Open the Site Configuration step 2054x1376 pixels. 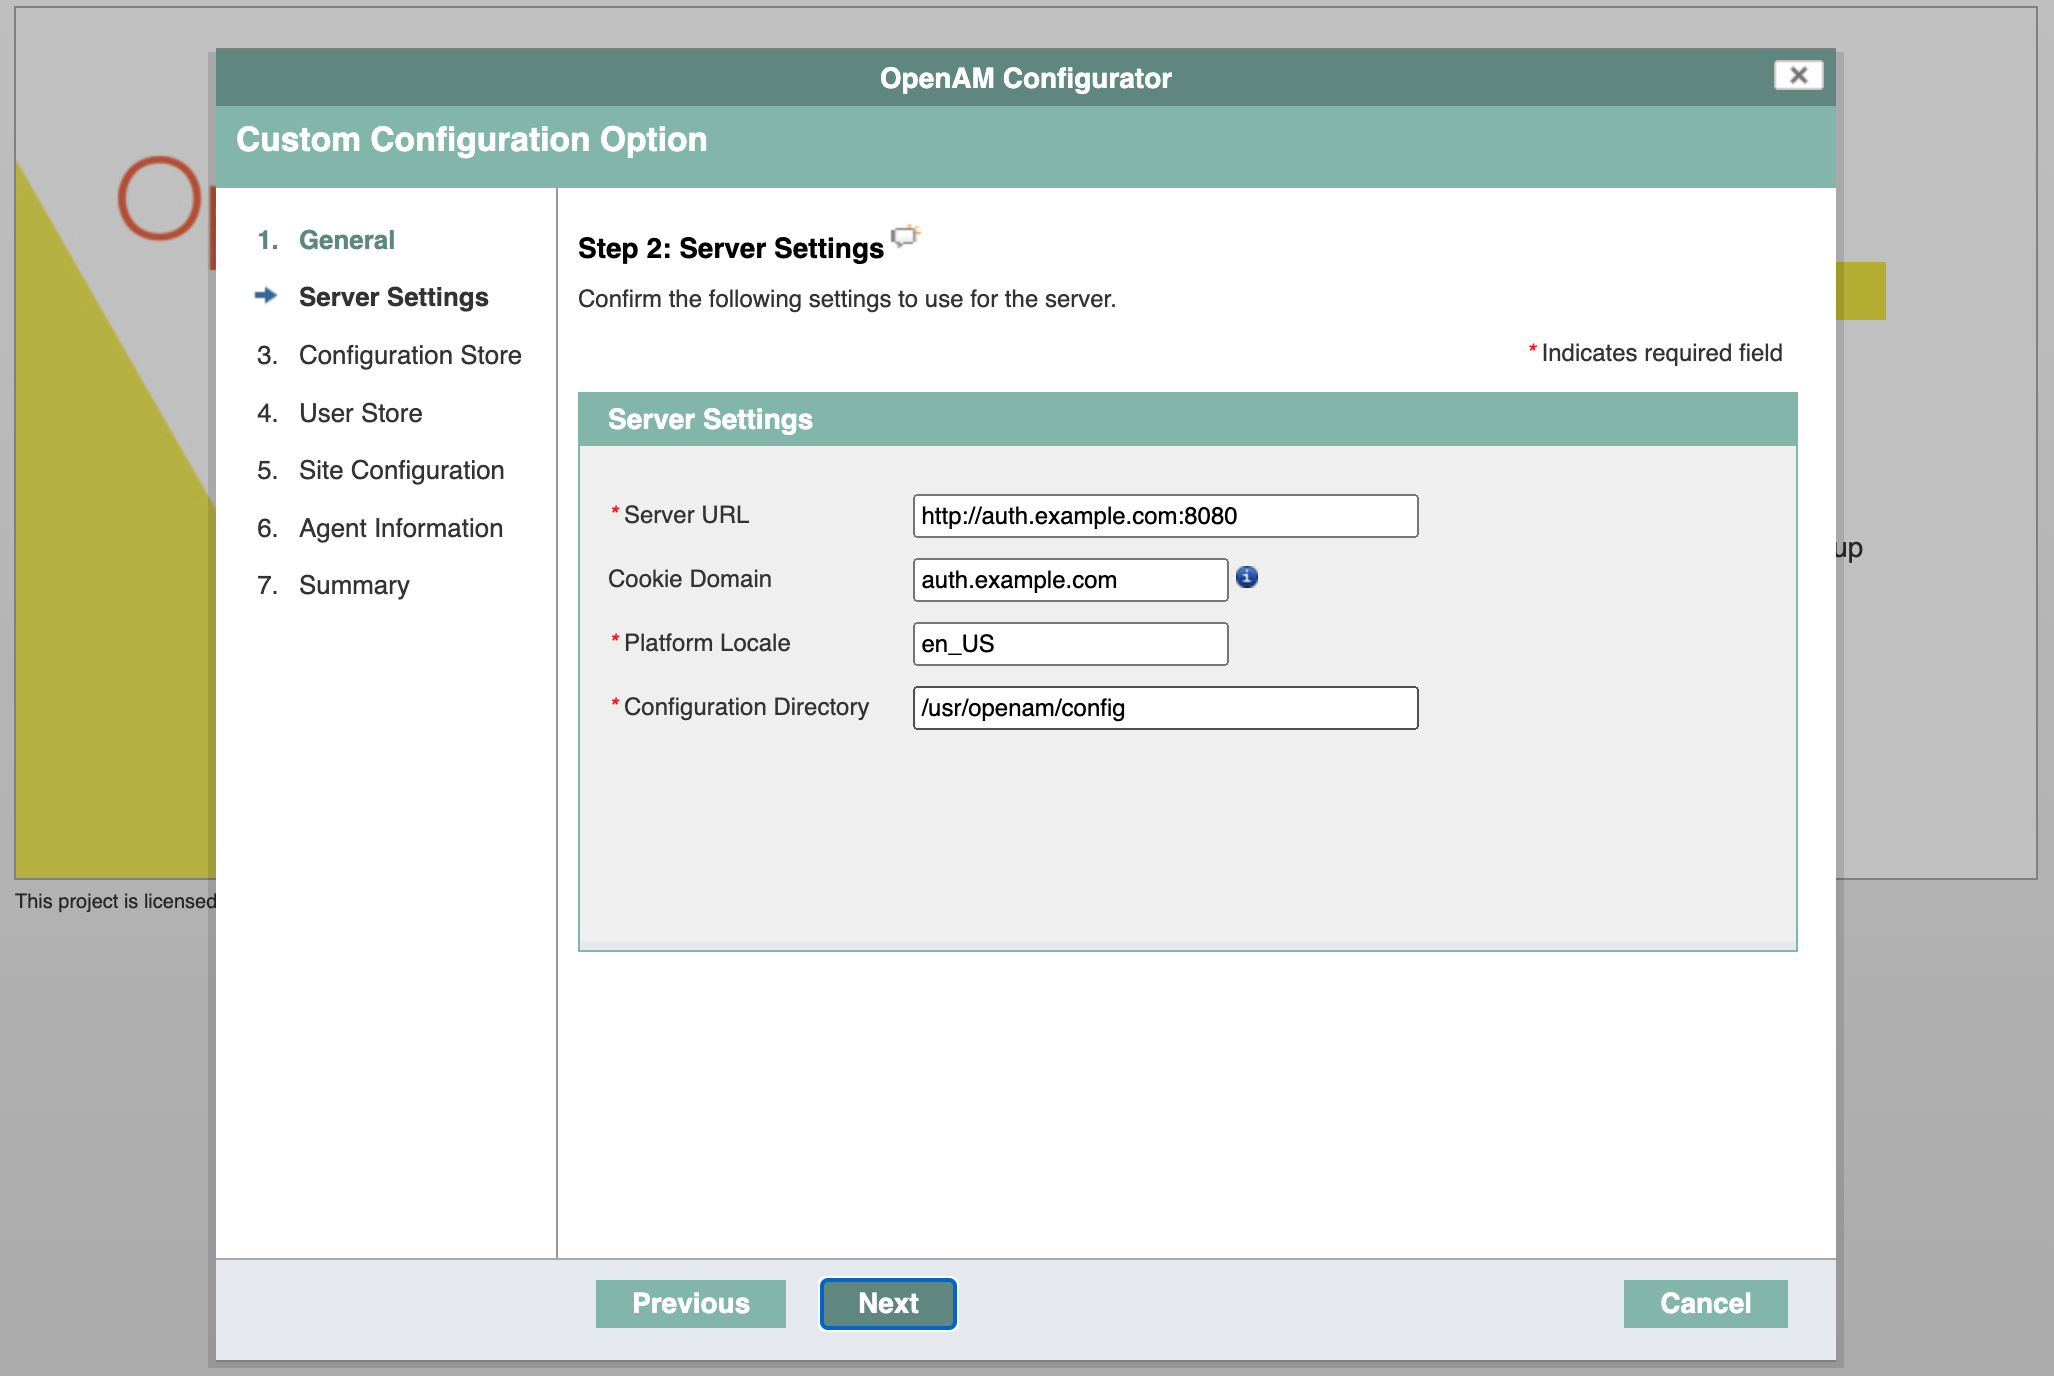pyautogui.click(x=401, y=470)
